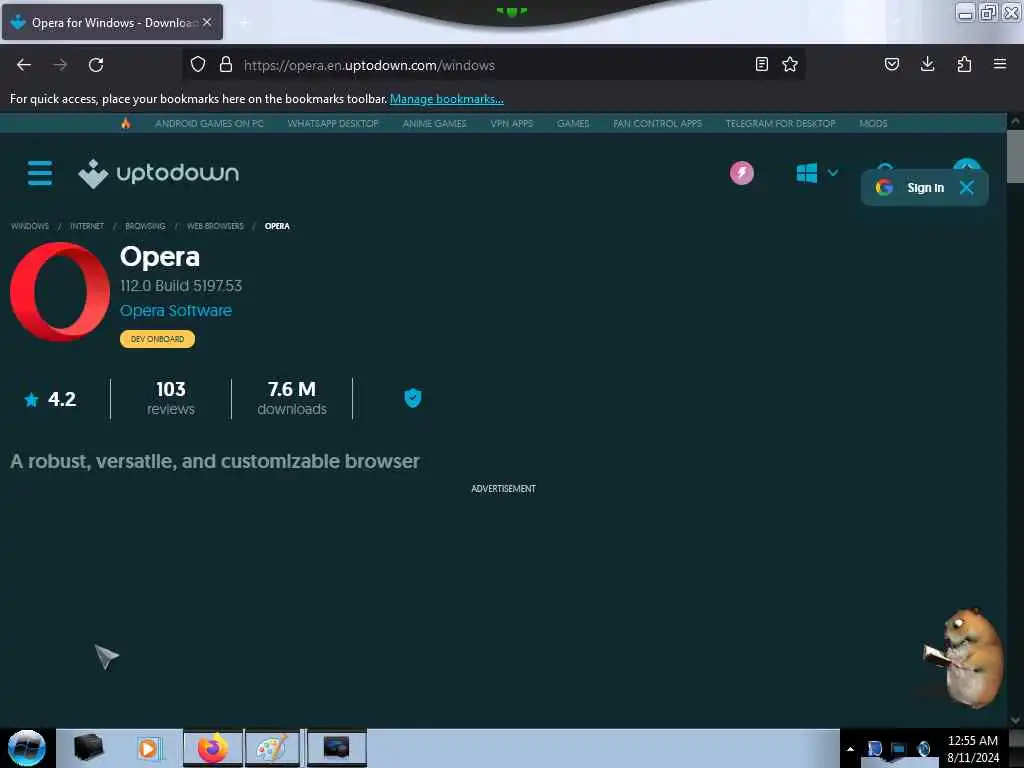Select the Windows platform logo icon
1024x768 pixels.
pos(807,173)
